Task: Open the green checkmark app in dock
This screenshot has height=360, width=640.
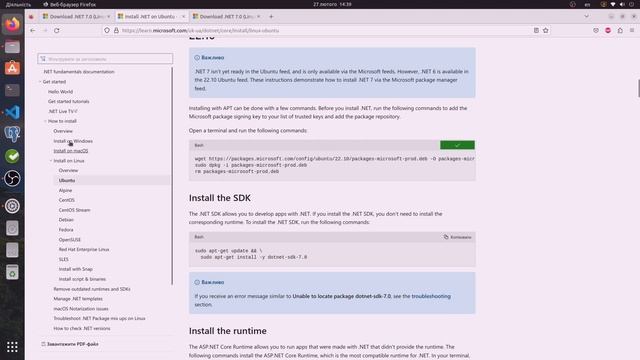Action: coord(12,156)
